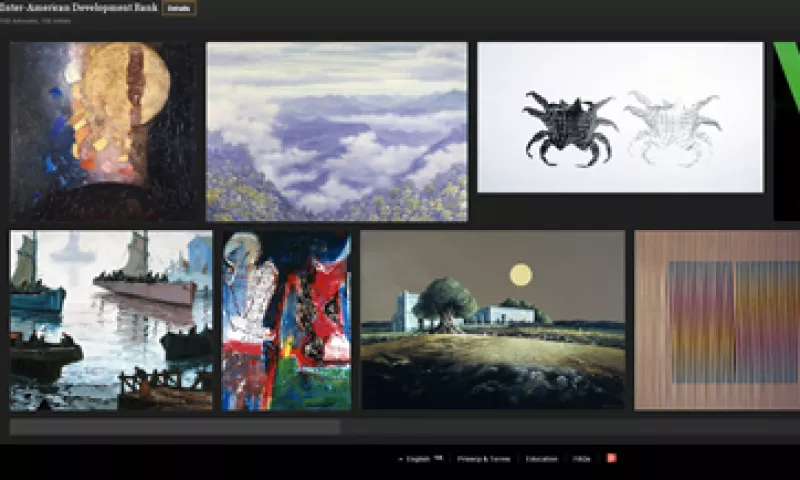
Task: Open the purple mountains and clouds painting
Action: (336, 132)
